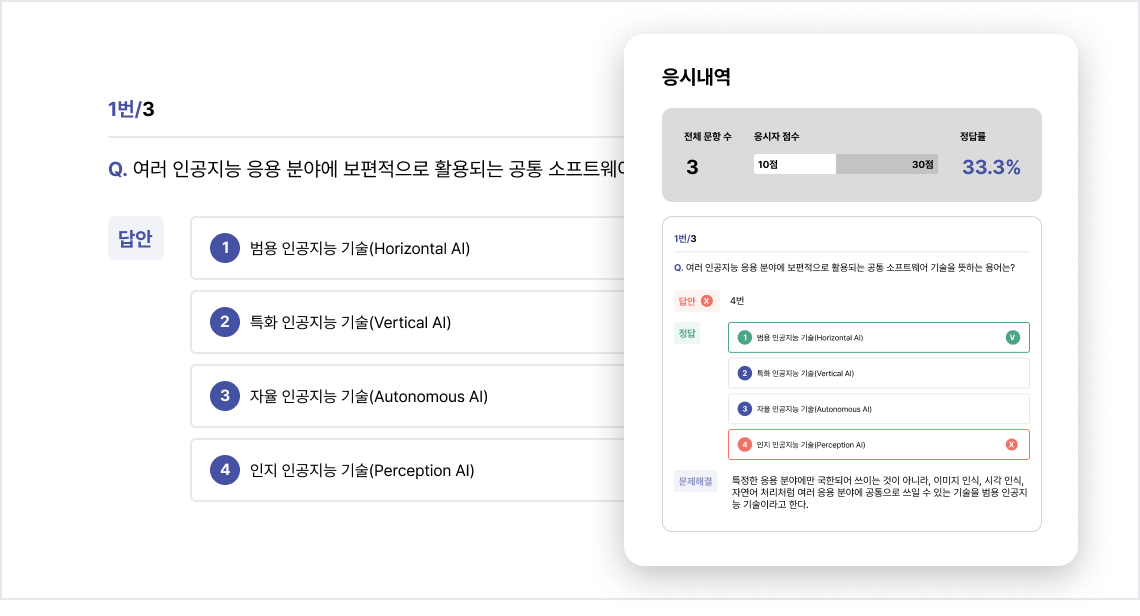Click the 답안 label button
Screen dimensions: 1140x616
(135, 238)
